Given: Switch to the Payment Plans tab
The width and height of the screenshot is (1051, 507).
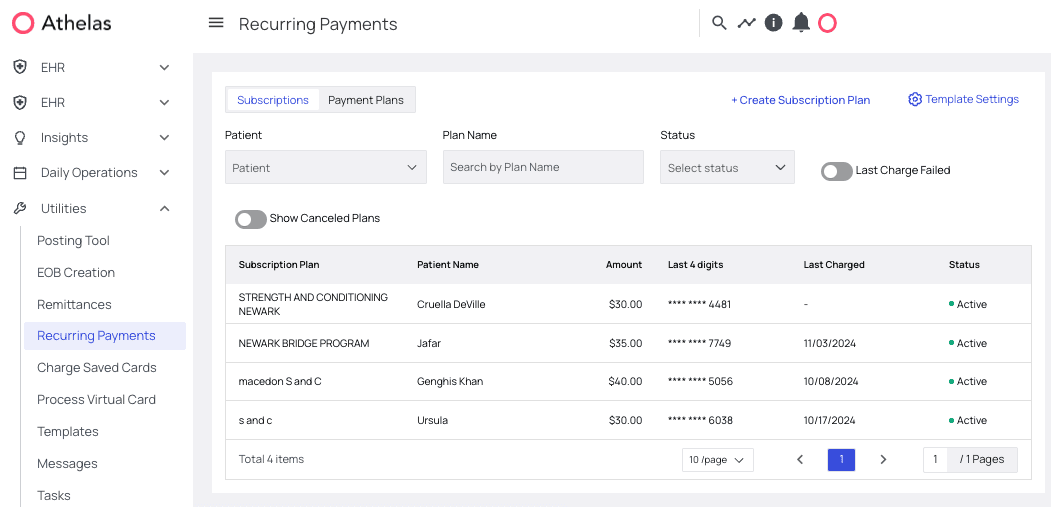Looking at the screenshot, I should 366,100.
